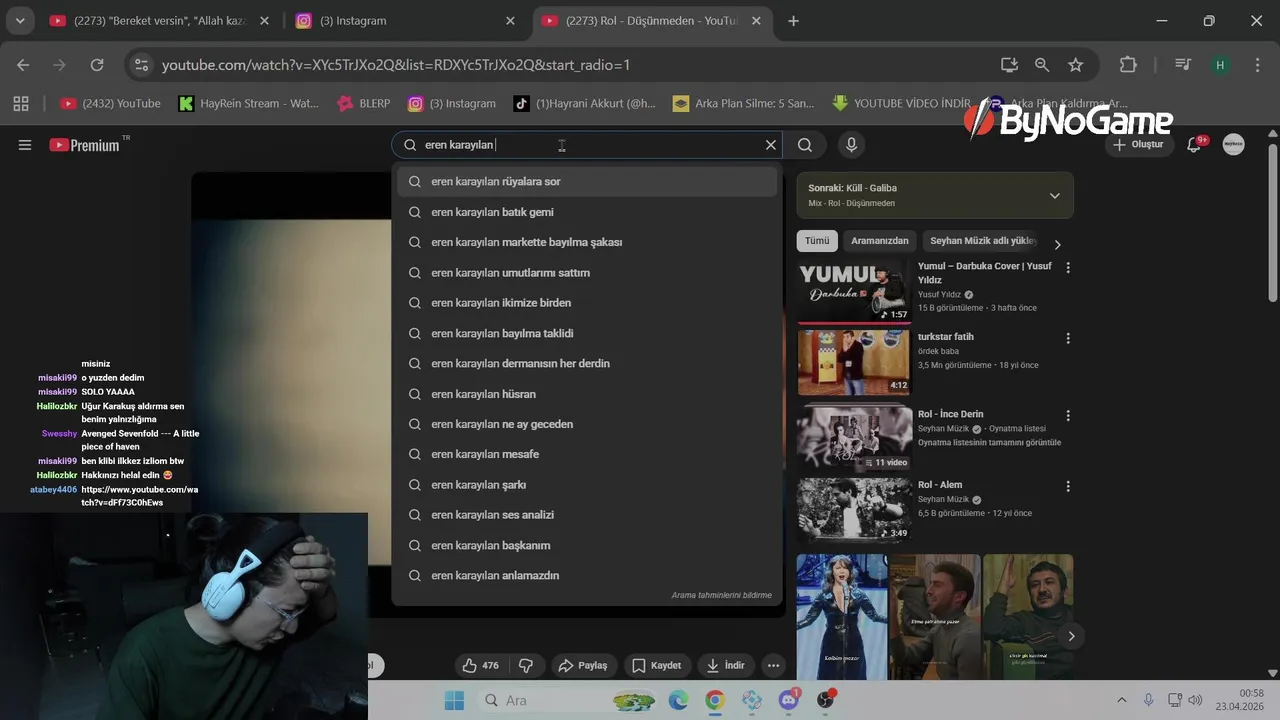
Task: Clear the search box with the X icon
Action: point(771,145)
